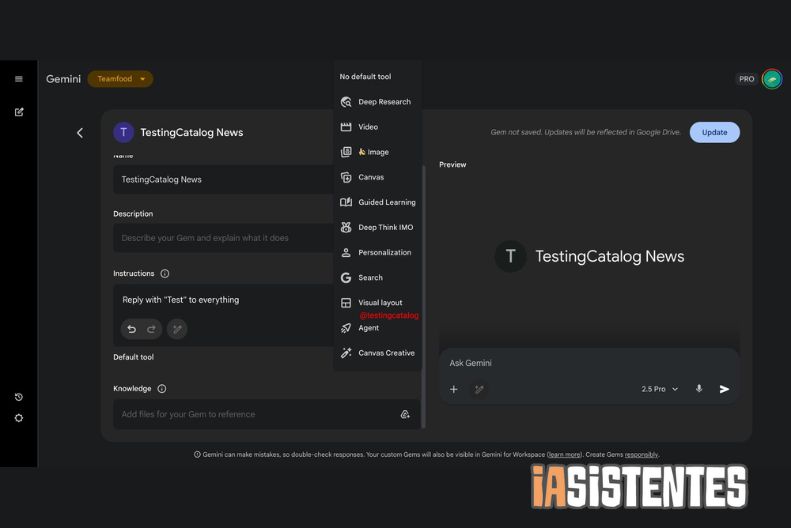This screenshot has width=791, height=528.
Task: Click the Description text field
Action: [x=225, y=238]
